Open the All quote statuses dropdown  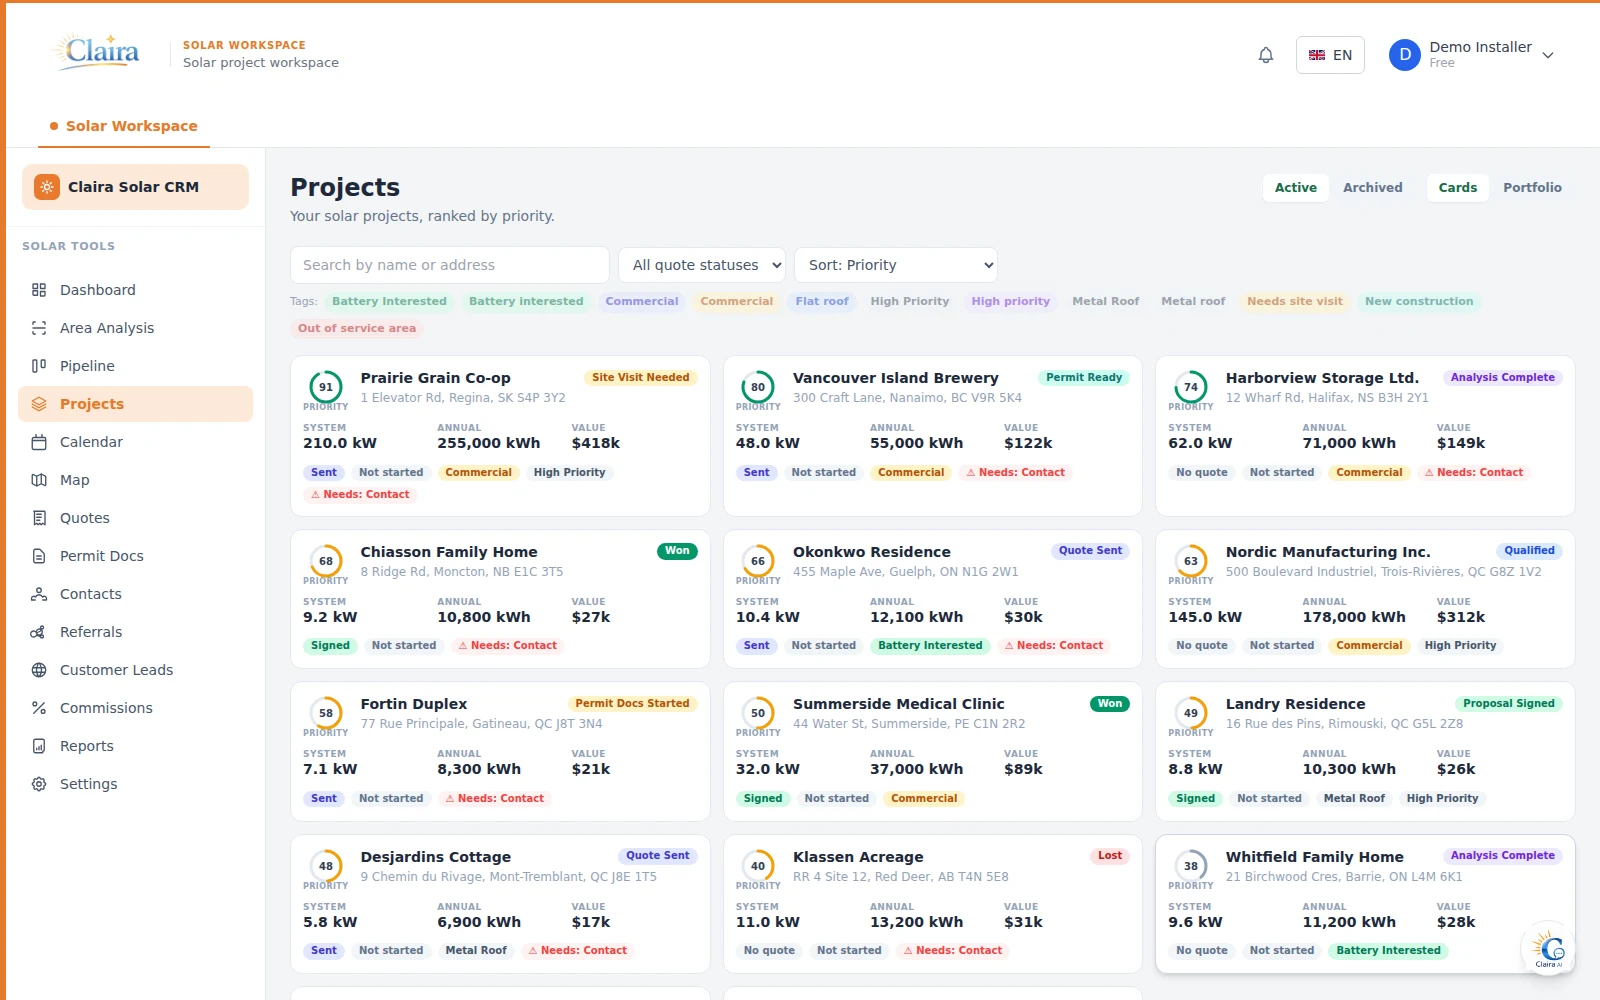[702, 265]
